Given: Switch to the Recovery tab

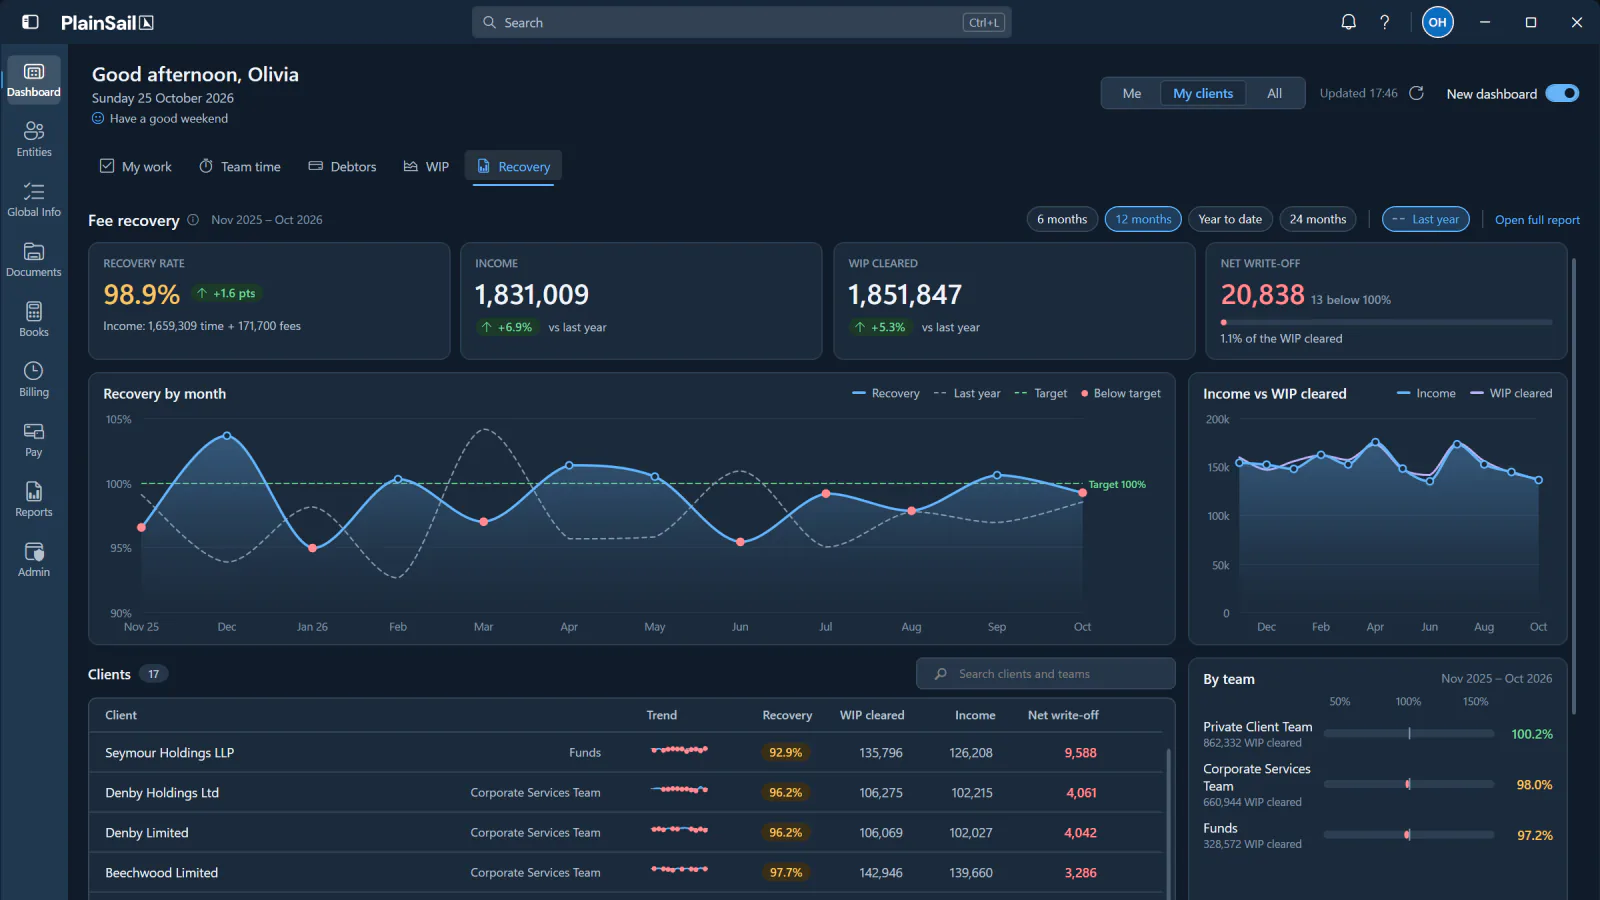Looking at the screenshot, I should 514,167.
